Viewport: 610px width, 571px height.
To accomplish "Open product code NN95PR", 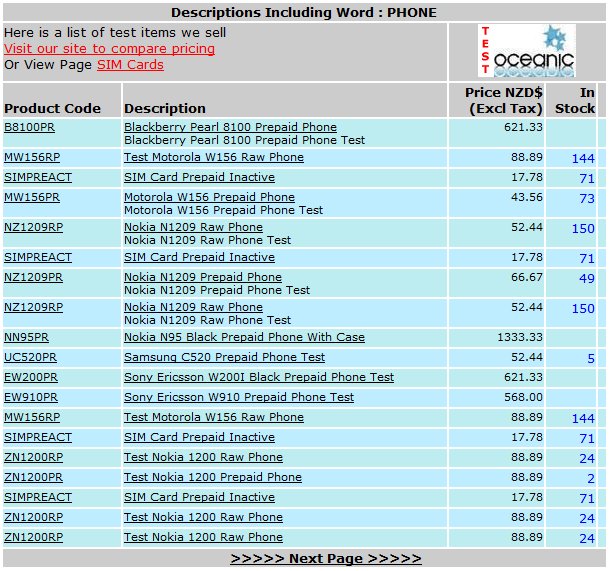I will click(x=26, y=337).
